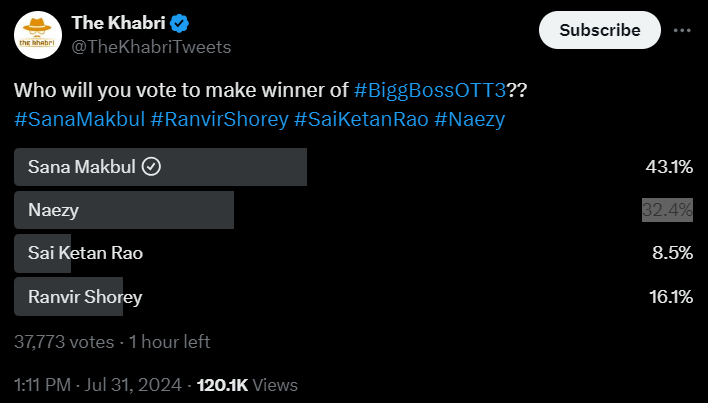Open the #SanaMakbul hashtag
This screenshot has width=708, height=403.
(x=78, y=120)
